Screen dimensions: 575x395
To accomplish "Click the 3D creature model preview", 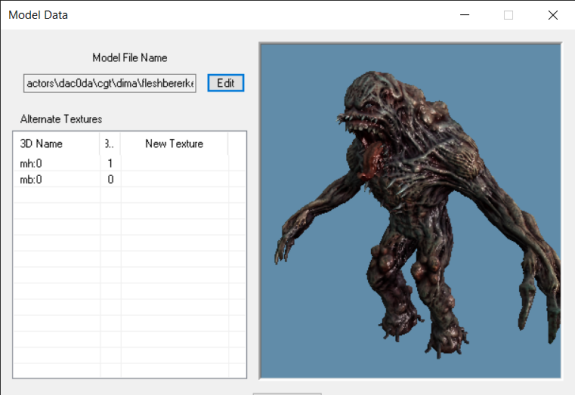I will [410, 211].
